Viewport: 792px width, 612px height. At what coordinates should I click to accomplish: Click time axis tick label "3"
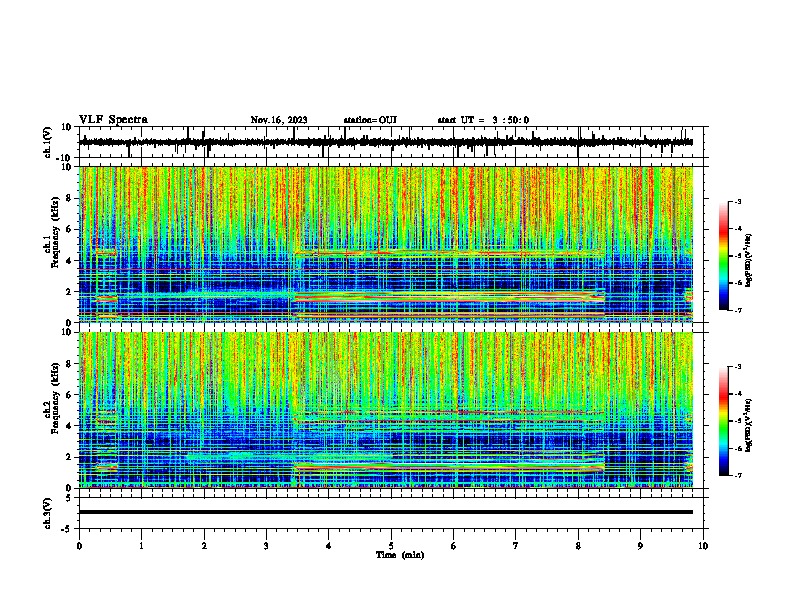pos(266,546)
